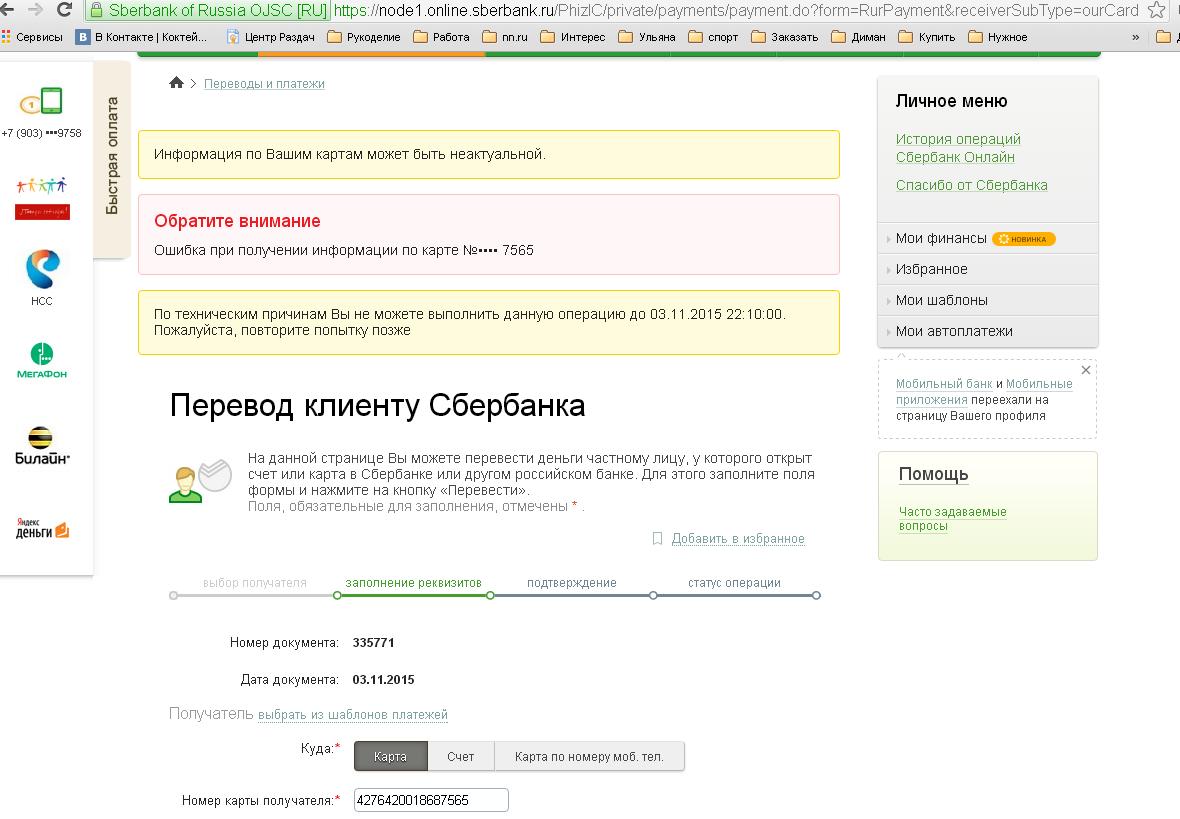Open the Интерес bookmarks folder
This screenshot has width=1180, height=819.
tap(573, 37)
